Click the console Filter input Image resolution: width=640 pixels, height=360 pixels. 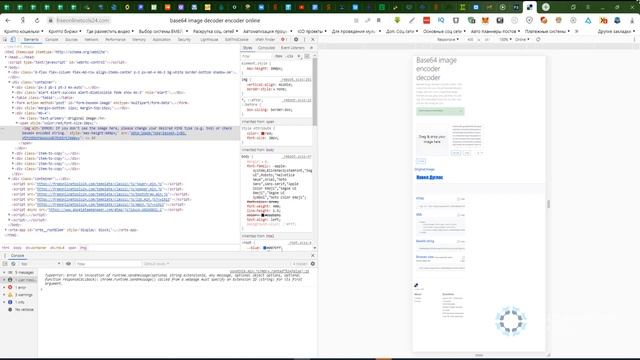point(108,264)
